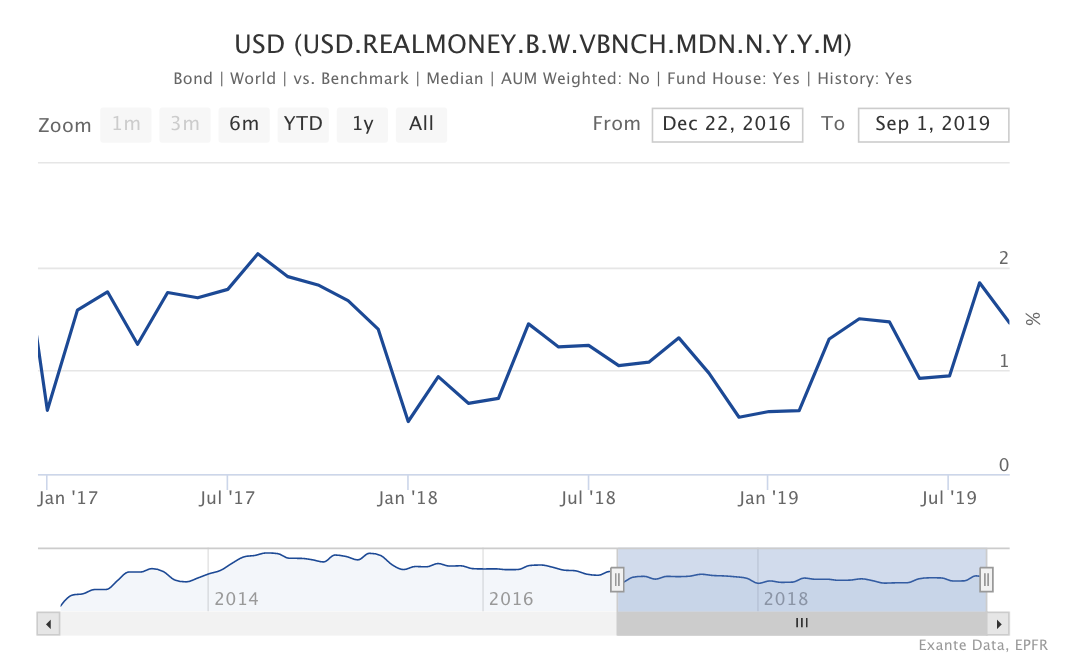Click the subtitle line starting with Bond | World
Viewport: 1084px width, 668px height.
point(542,78)
